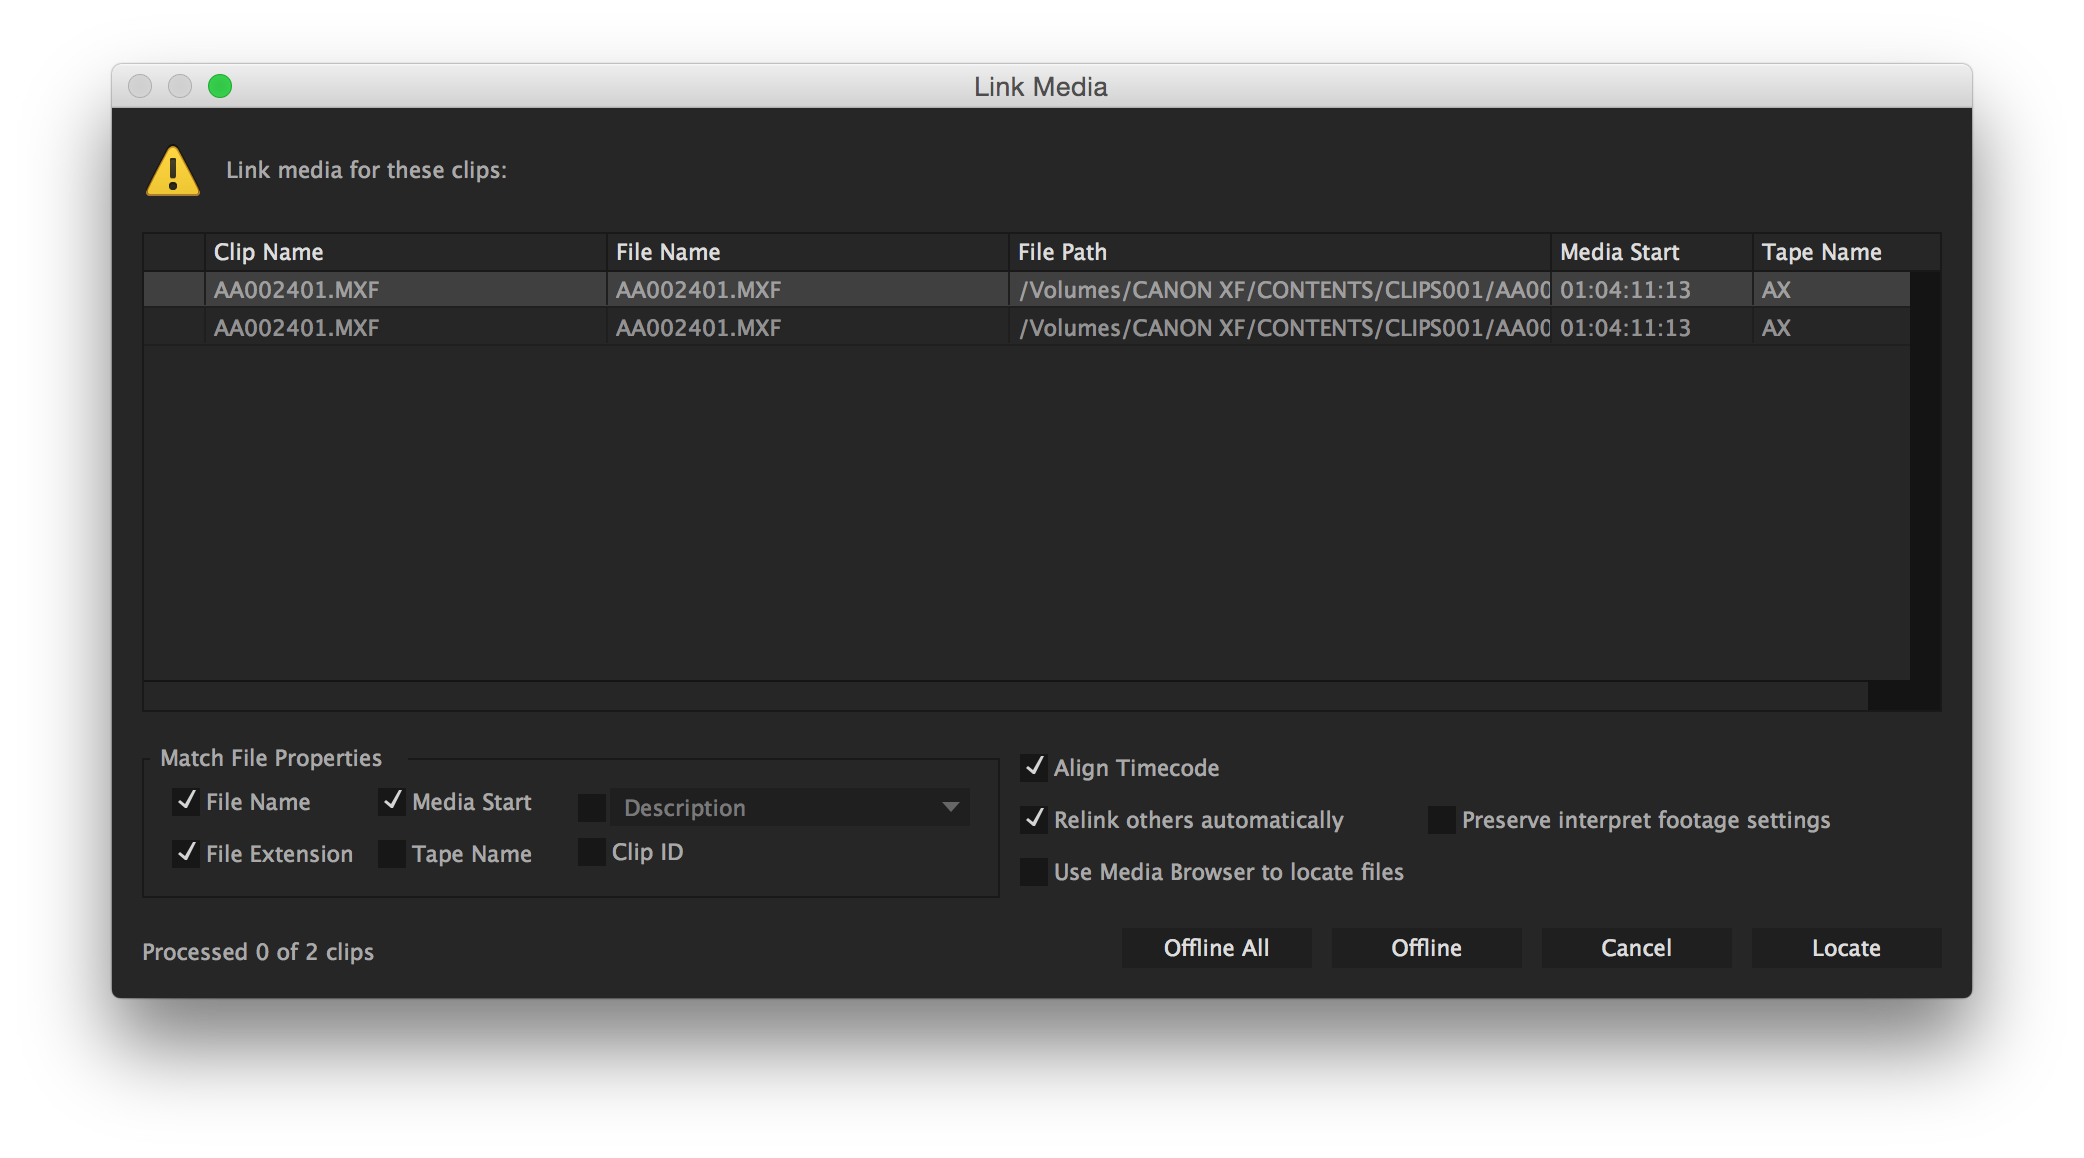Enable the Clip ID checkbox
This screenshot has height=1158, width=2084.
(592, 852)
